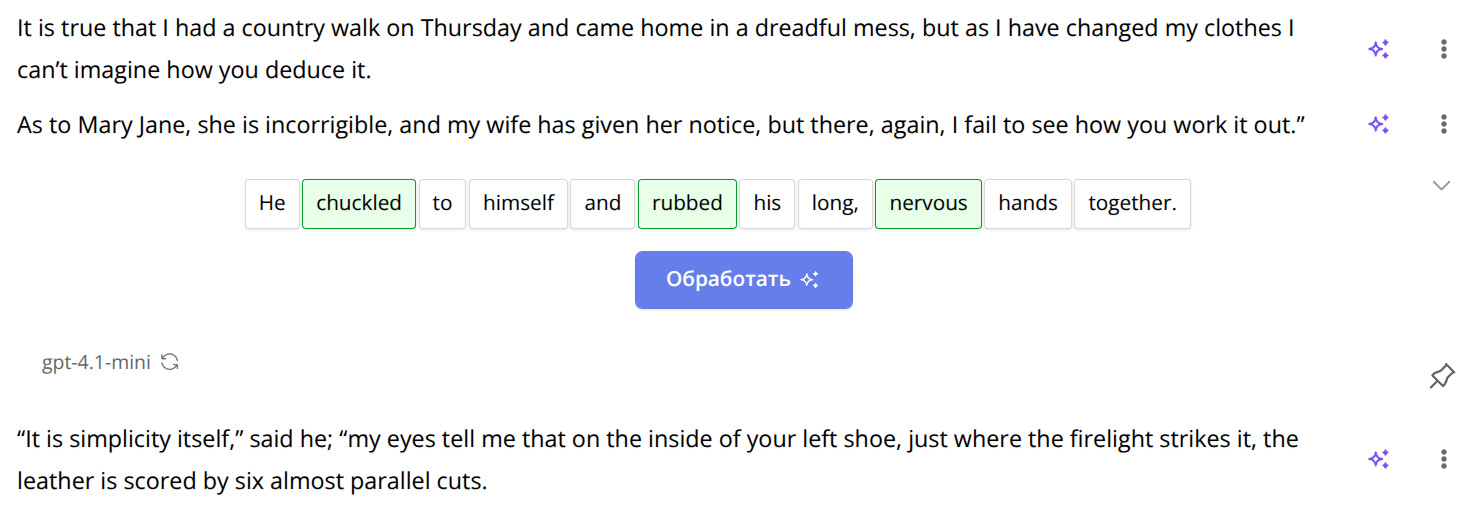Screen dimensions: 1480x508
Task: Click the pin icon on the right
Action: (1441, 377)
